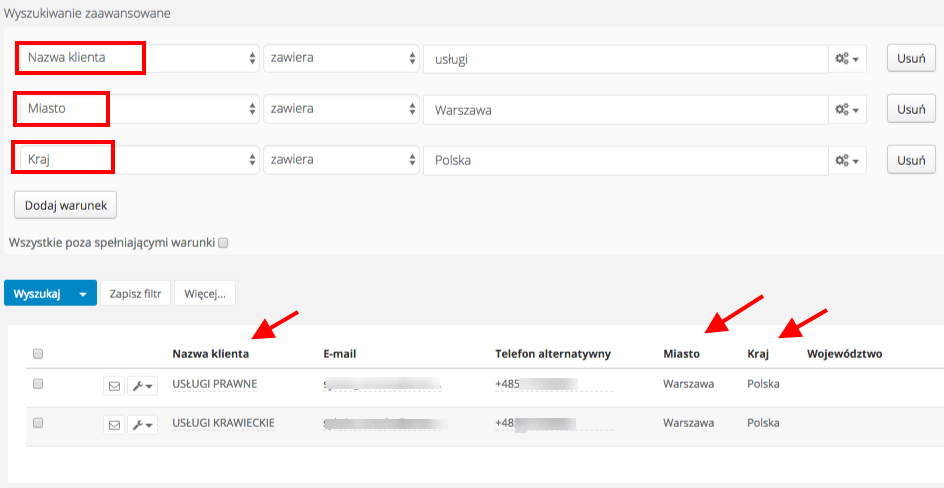Open the 'Kraj' field dropdown

pos(140,160)
